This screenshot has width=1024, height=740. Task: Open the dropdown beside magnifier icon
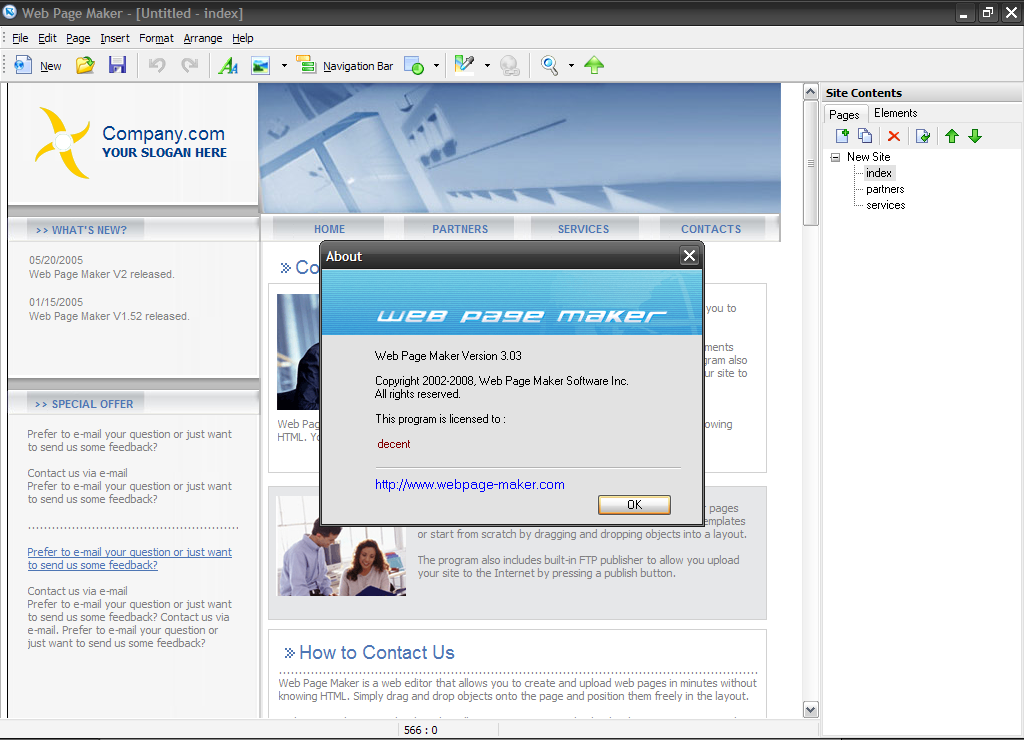point(571,65)
